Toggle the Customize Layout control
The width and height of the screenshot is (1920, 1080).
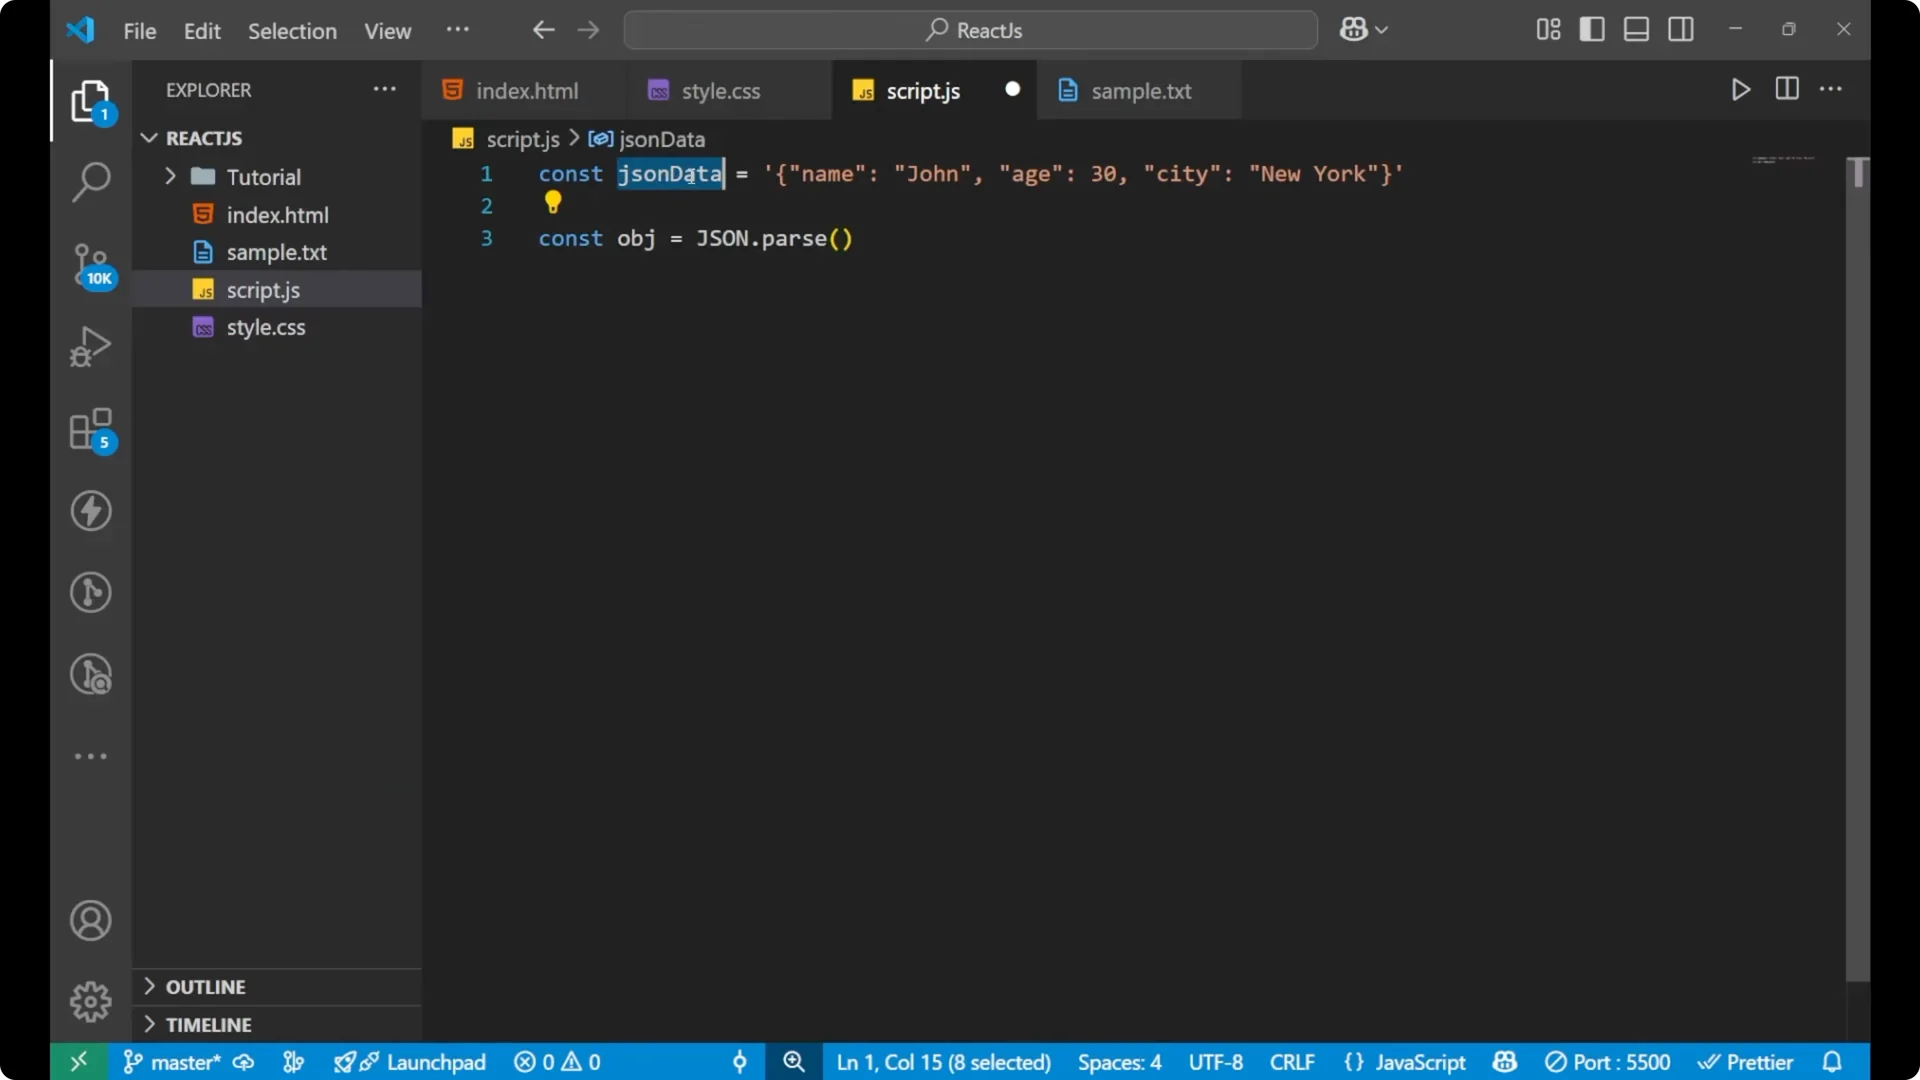[1546, 29]
